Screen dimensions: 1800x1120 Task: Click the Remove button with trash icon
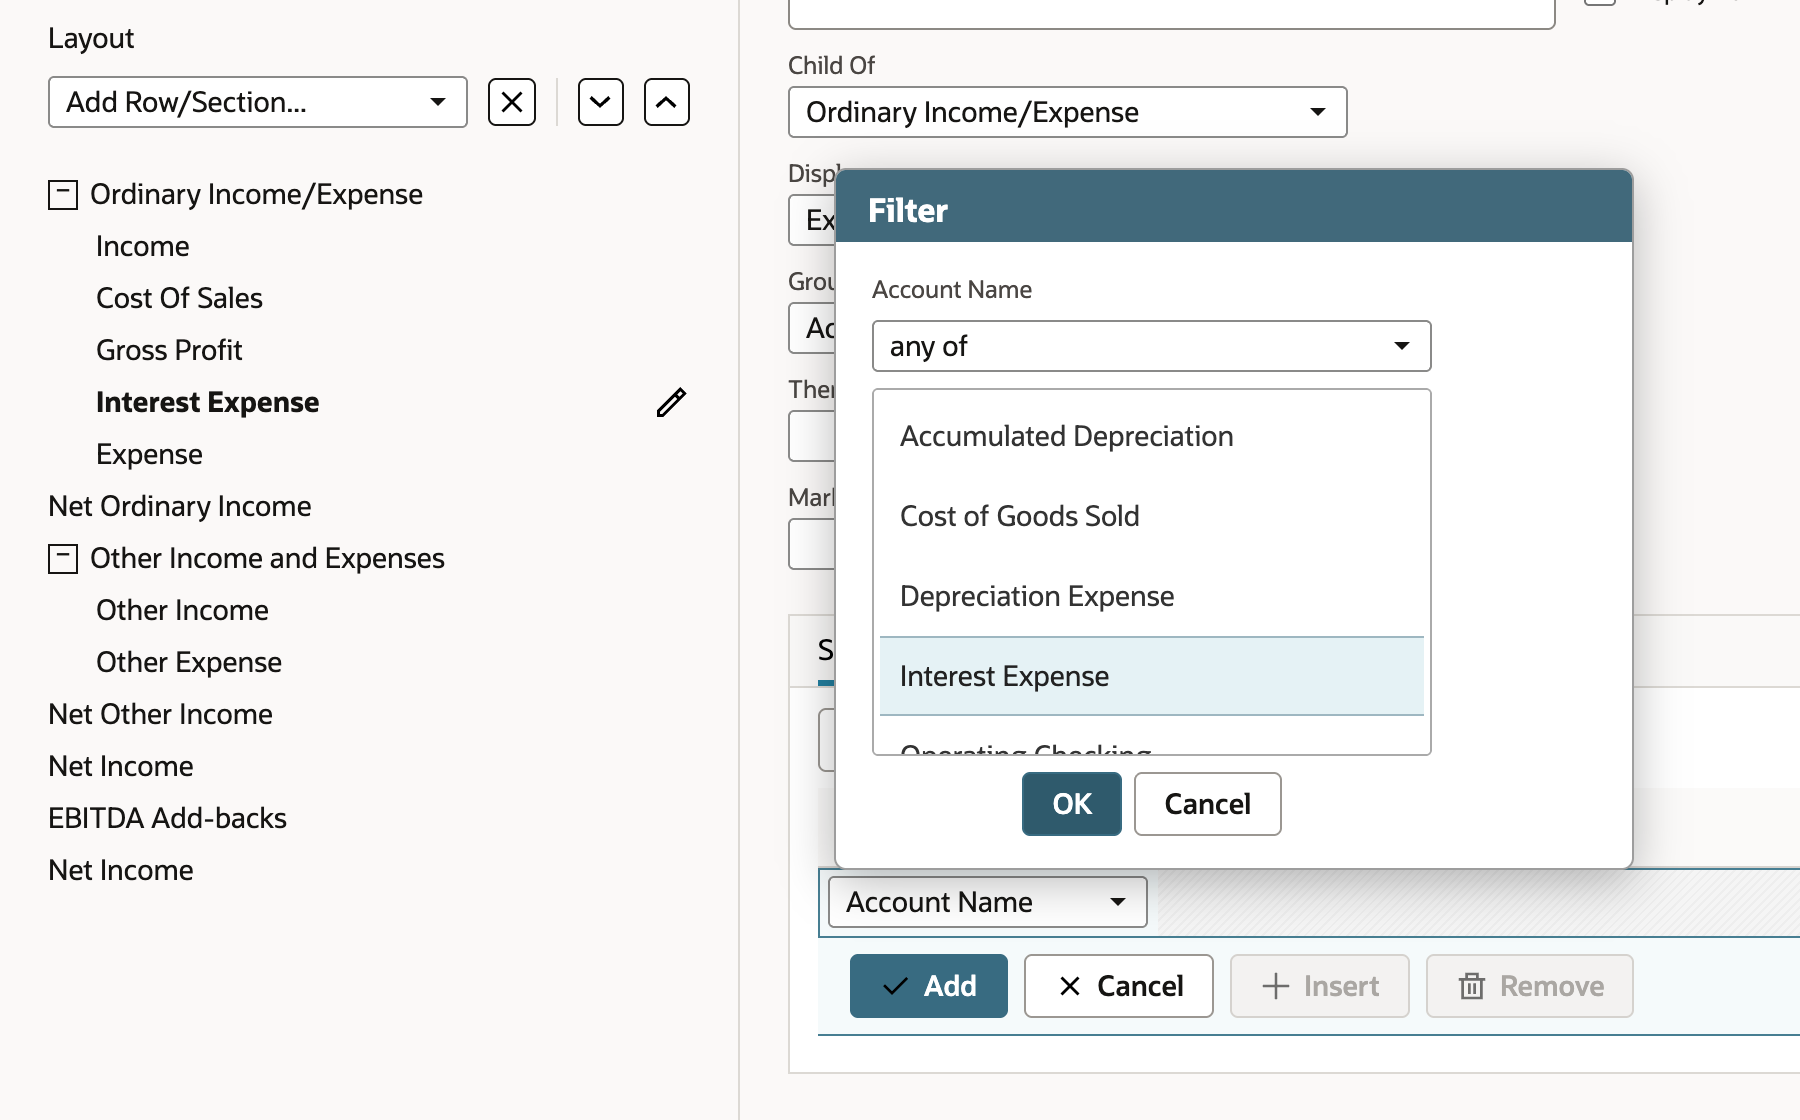[x=1530, y=986]
